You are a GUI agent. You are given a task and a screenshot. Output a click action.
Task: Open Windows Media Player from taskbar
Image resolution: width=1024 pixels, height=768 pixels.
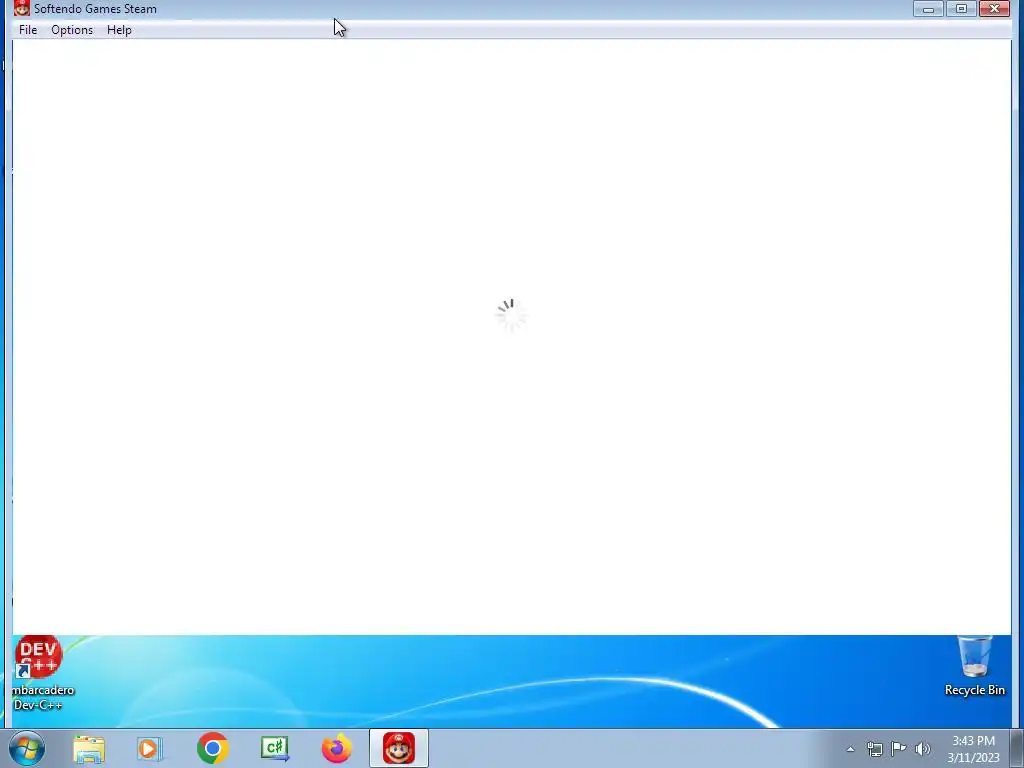point(150,748)
